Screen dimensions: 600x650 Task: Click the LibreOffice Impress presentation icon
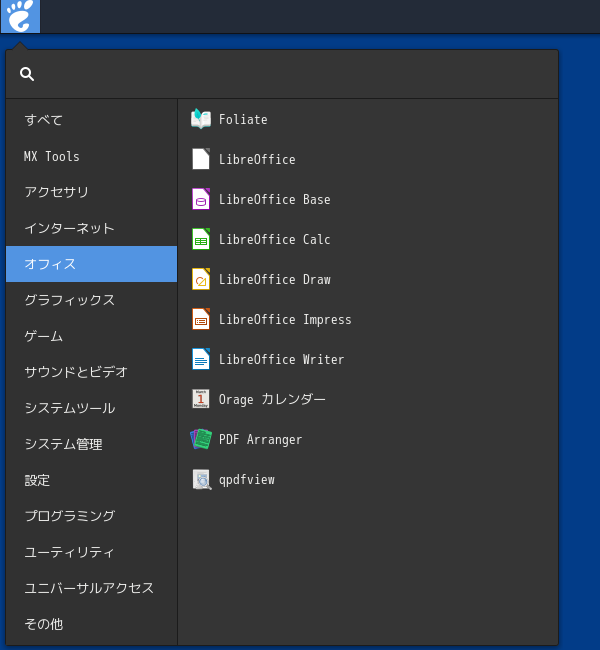pos(201,319)
